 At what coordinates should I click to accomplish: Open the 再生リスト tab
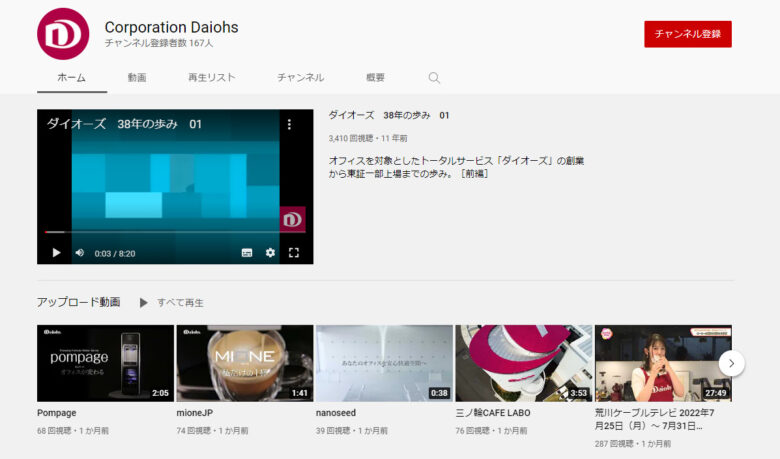pos(211,78)
